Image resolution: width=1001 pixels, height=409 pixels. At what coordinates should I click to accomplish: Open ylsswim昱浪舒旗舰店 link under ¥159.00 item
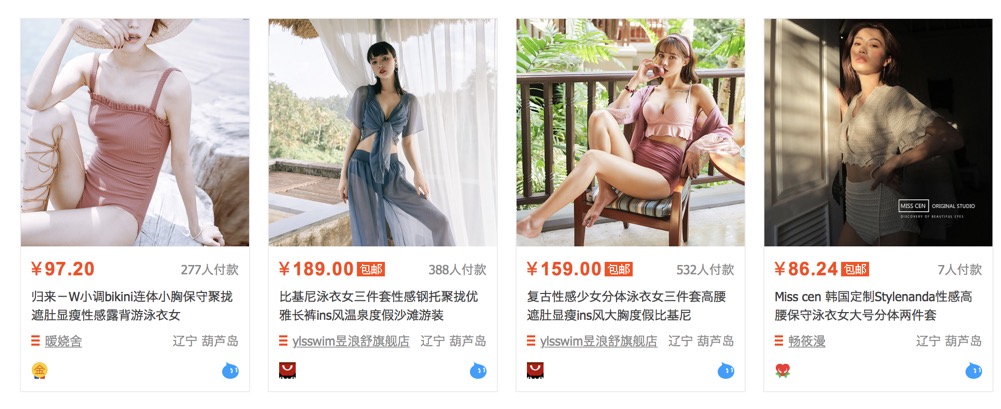pyautogui.click(x=599, y=341)
